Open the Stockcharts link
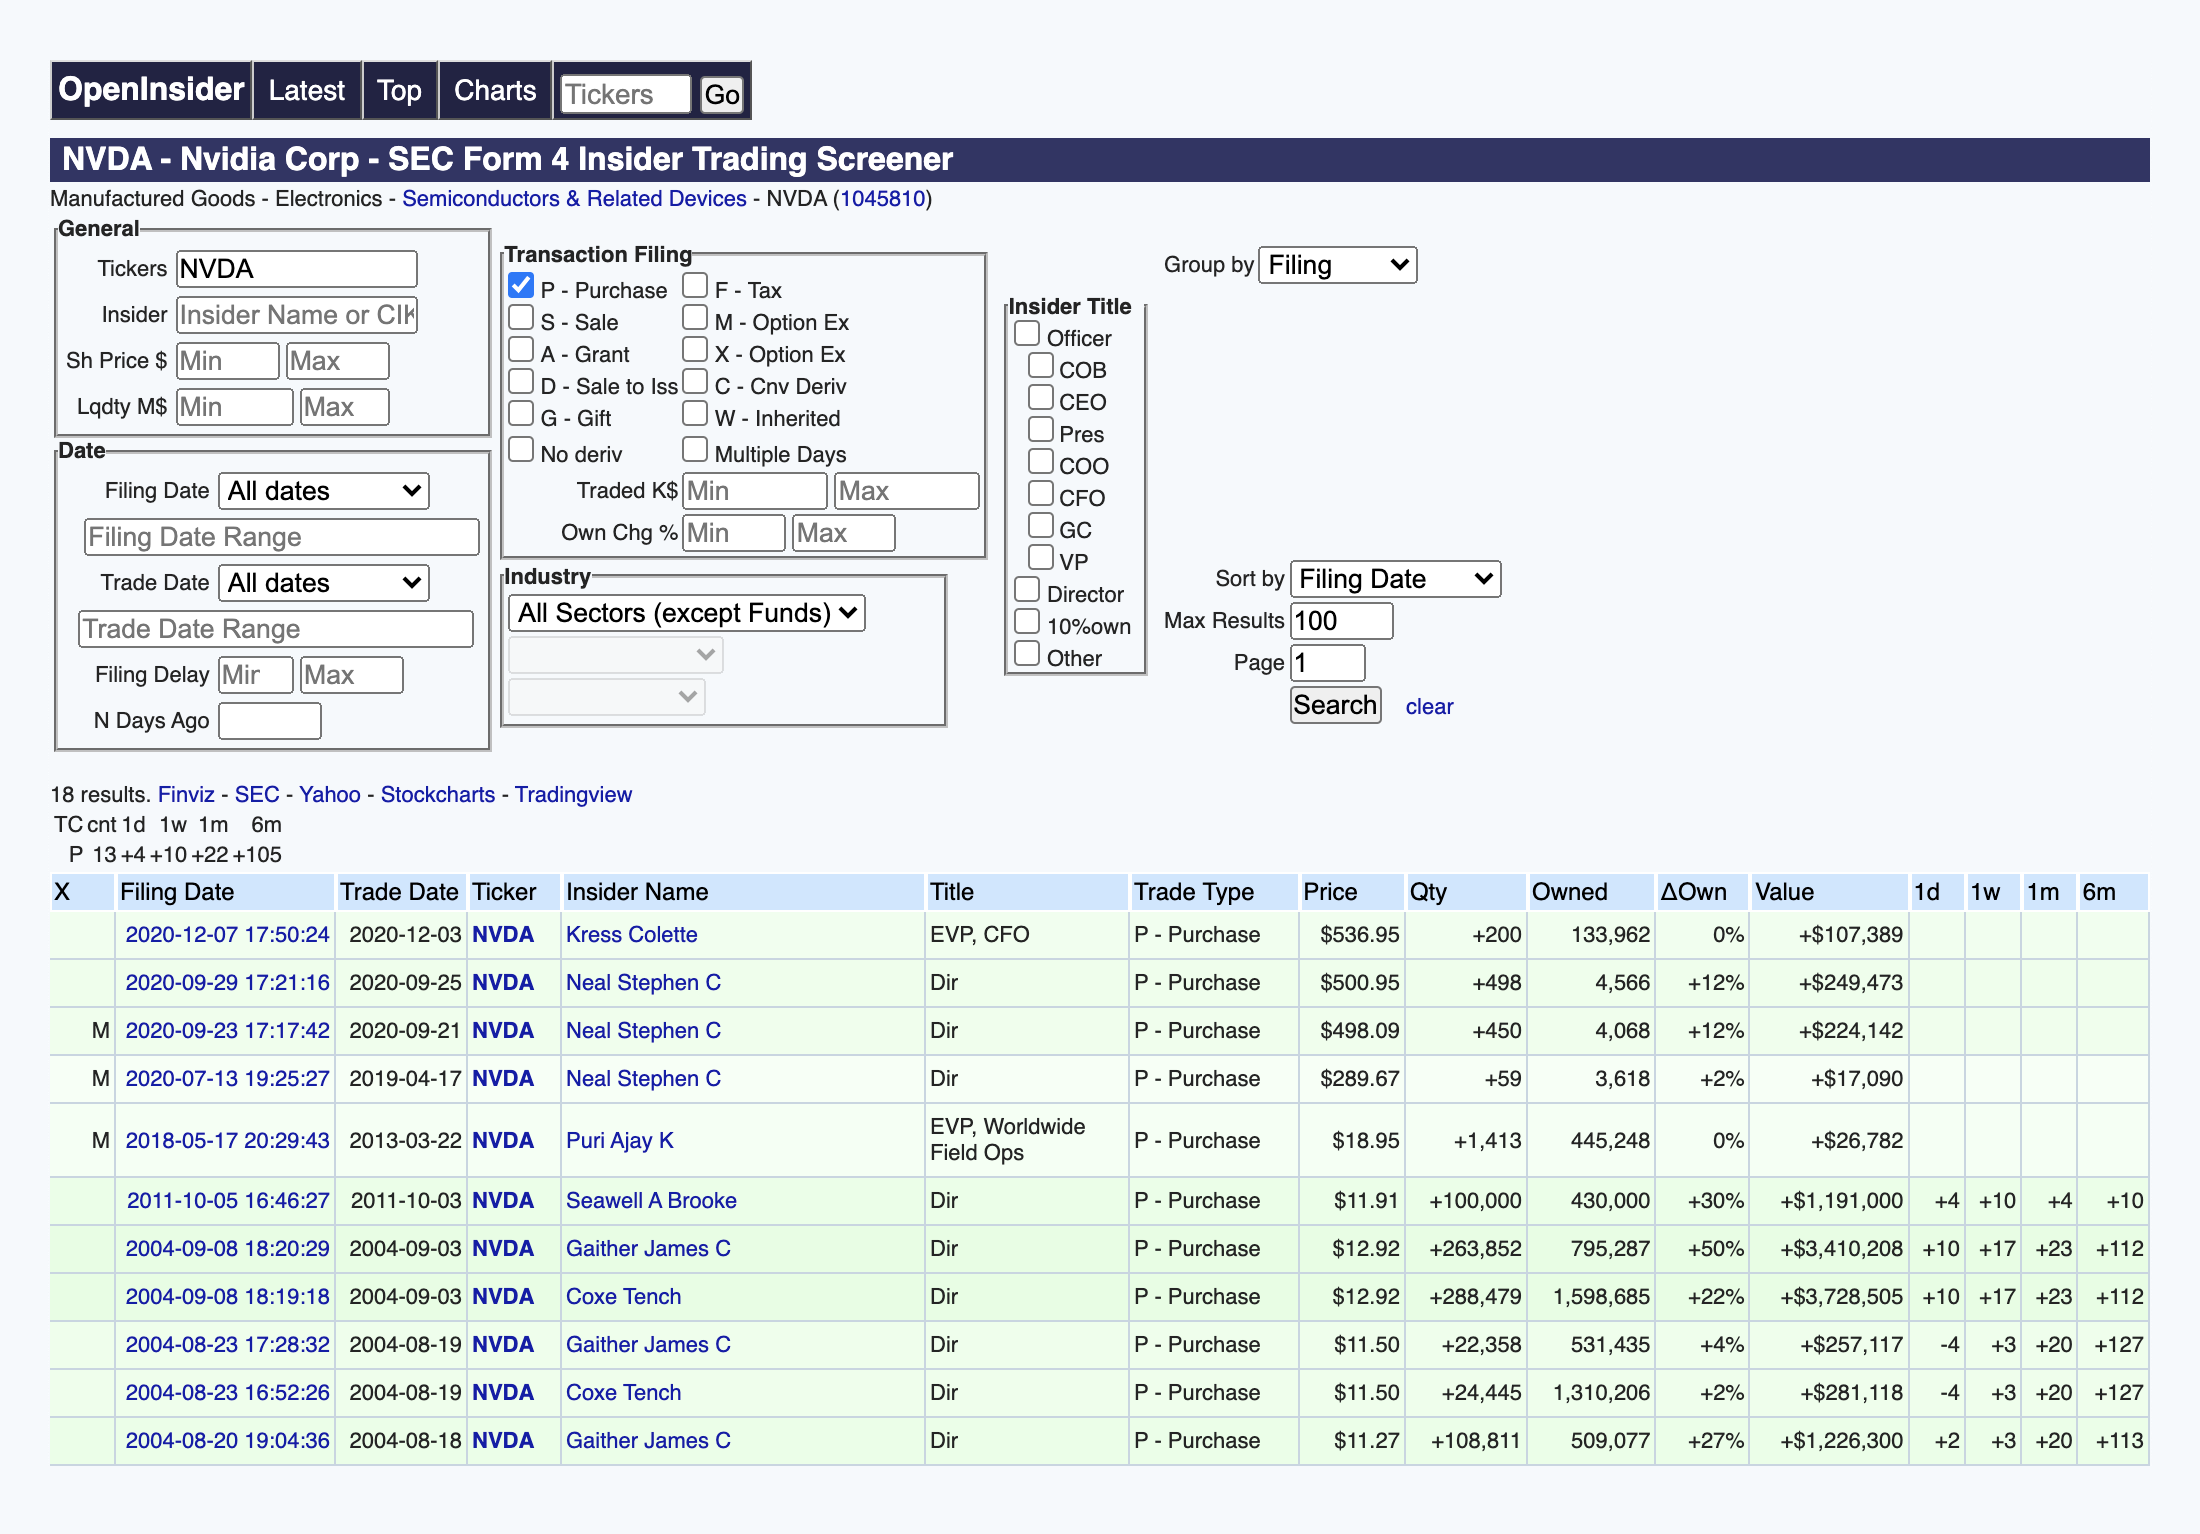This screenshot has height=1534, width=2200. pos(438,795)
